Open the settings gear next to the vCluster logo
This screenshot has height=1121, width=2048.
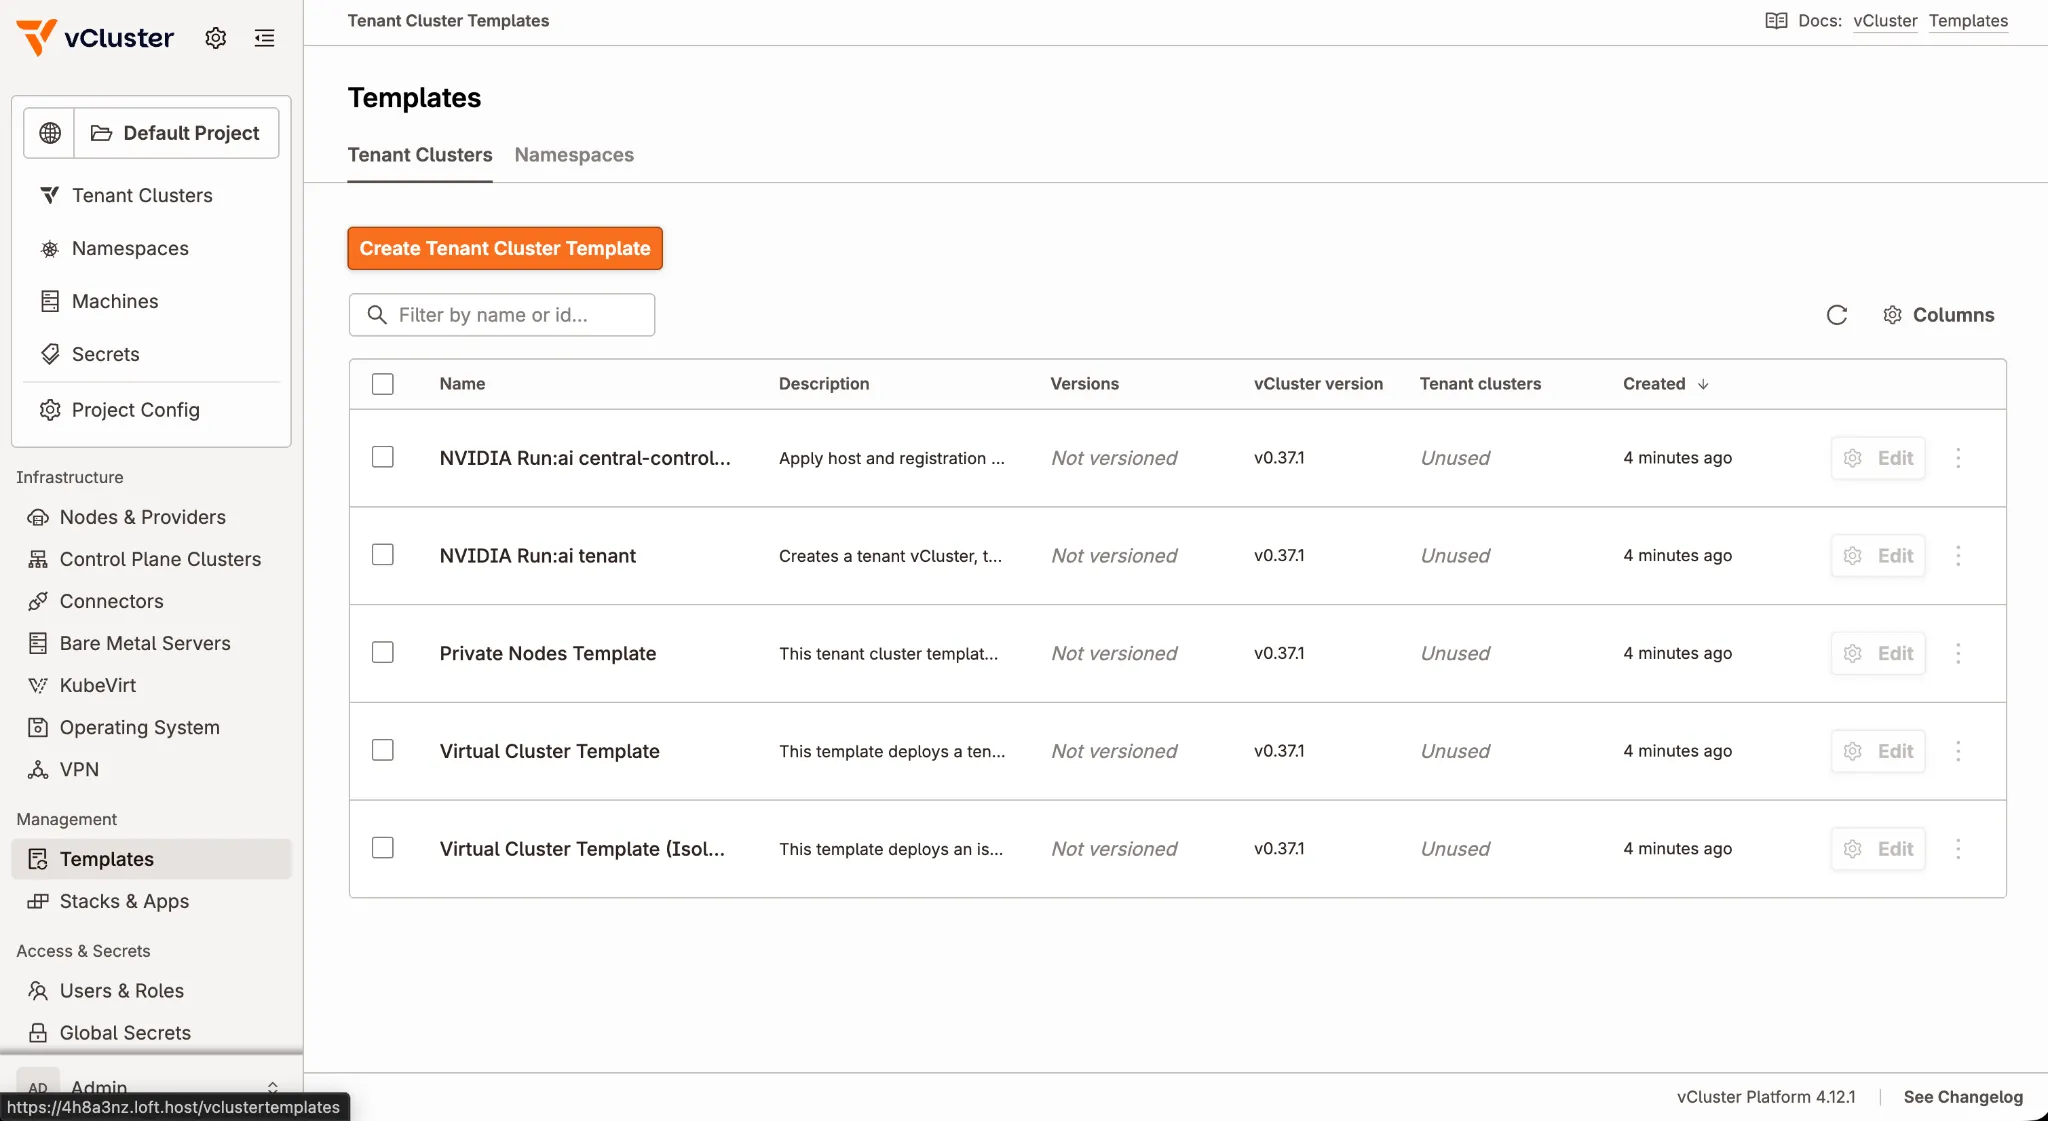216,38
